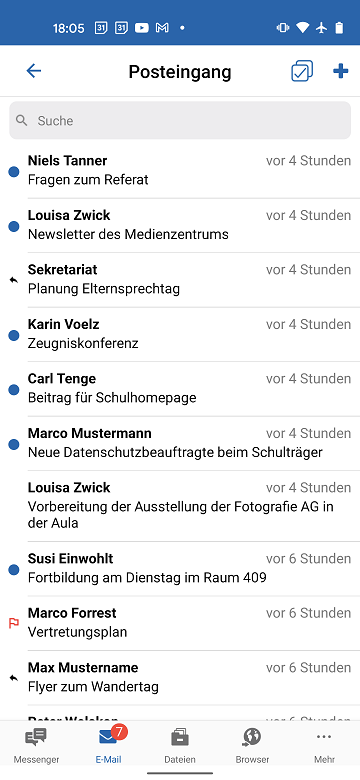Open Beitrag für Schulhomepage from Carl Tenge
Image resolution: width=360 pixels, height=780 pixels.
tap(180, 389)
